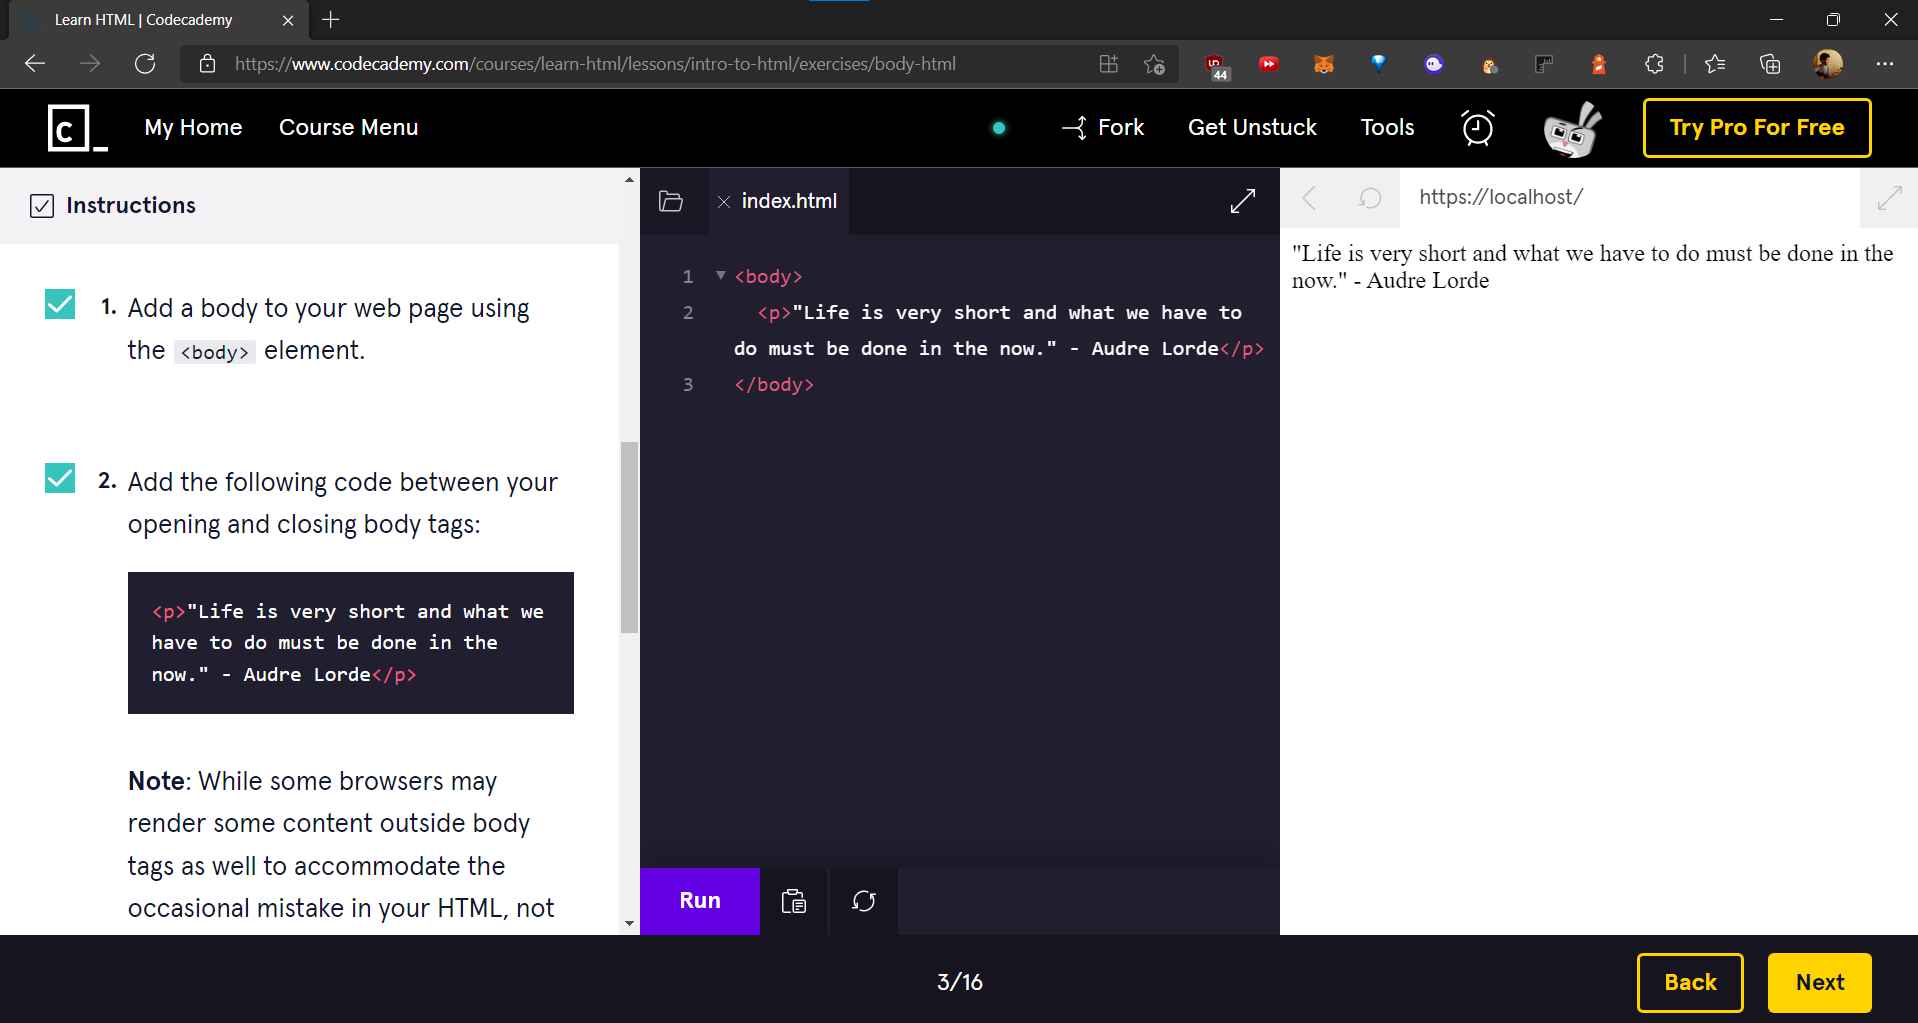Open the MetaMask fox extension icon
The image size is (1918, 1023).
tap(1324, 63)
